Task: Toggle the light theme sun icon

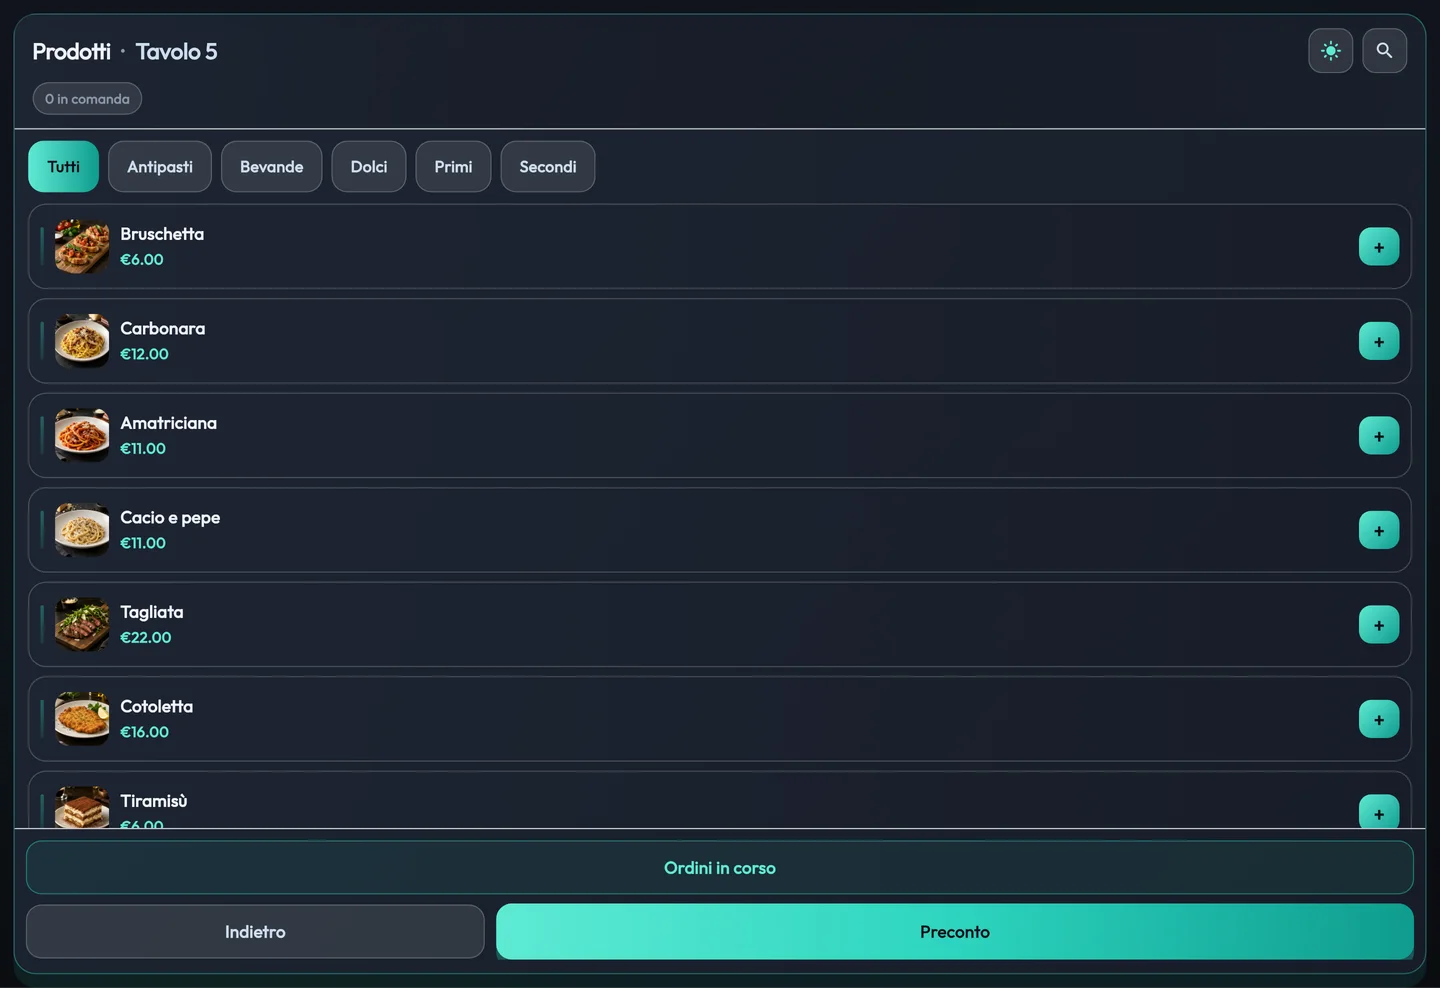Action: coord(1330,51)
